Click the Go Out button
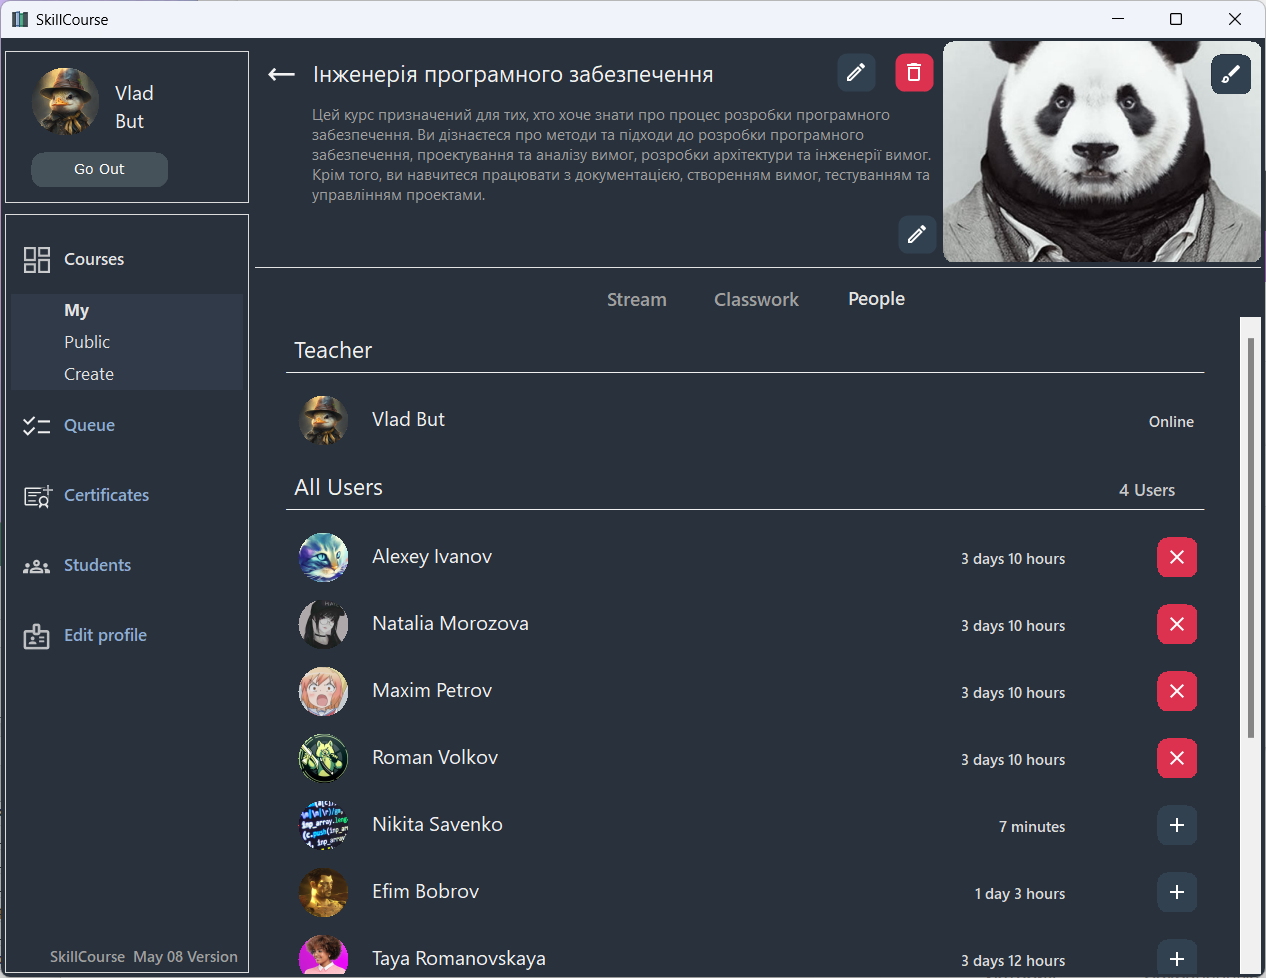This screenshot has height=978, width=1266. pyautogui.click(x=100, y=169)
